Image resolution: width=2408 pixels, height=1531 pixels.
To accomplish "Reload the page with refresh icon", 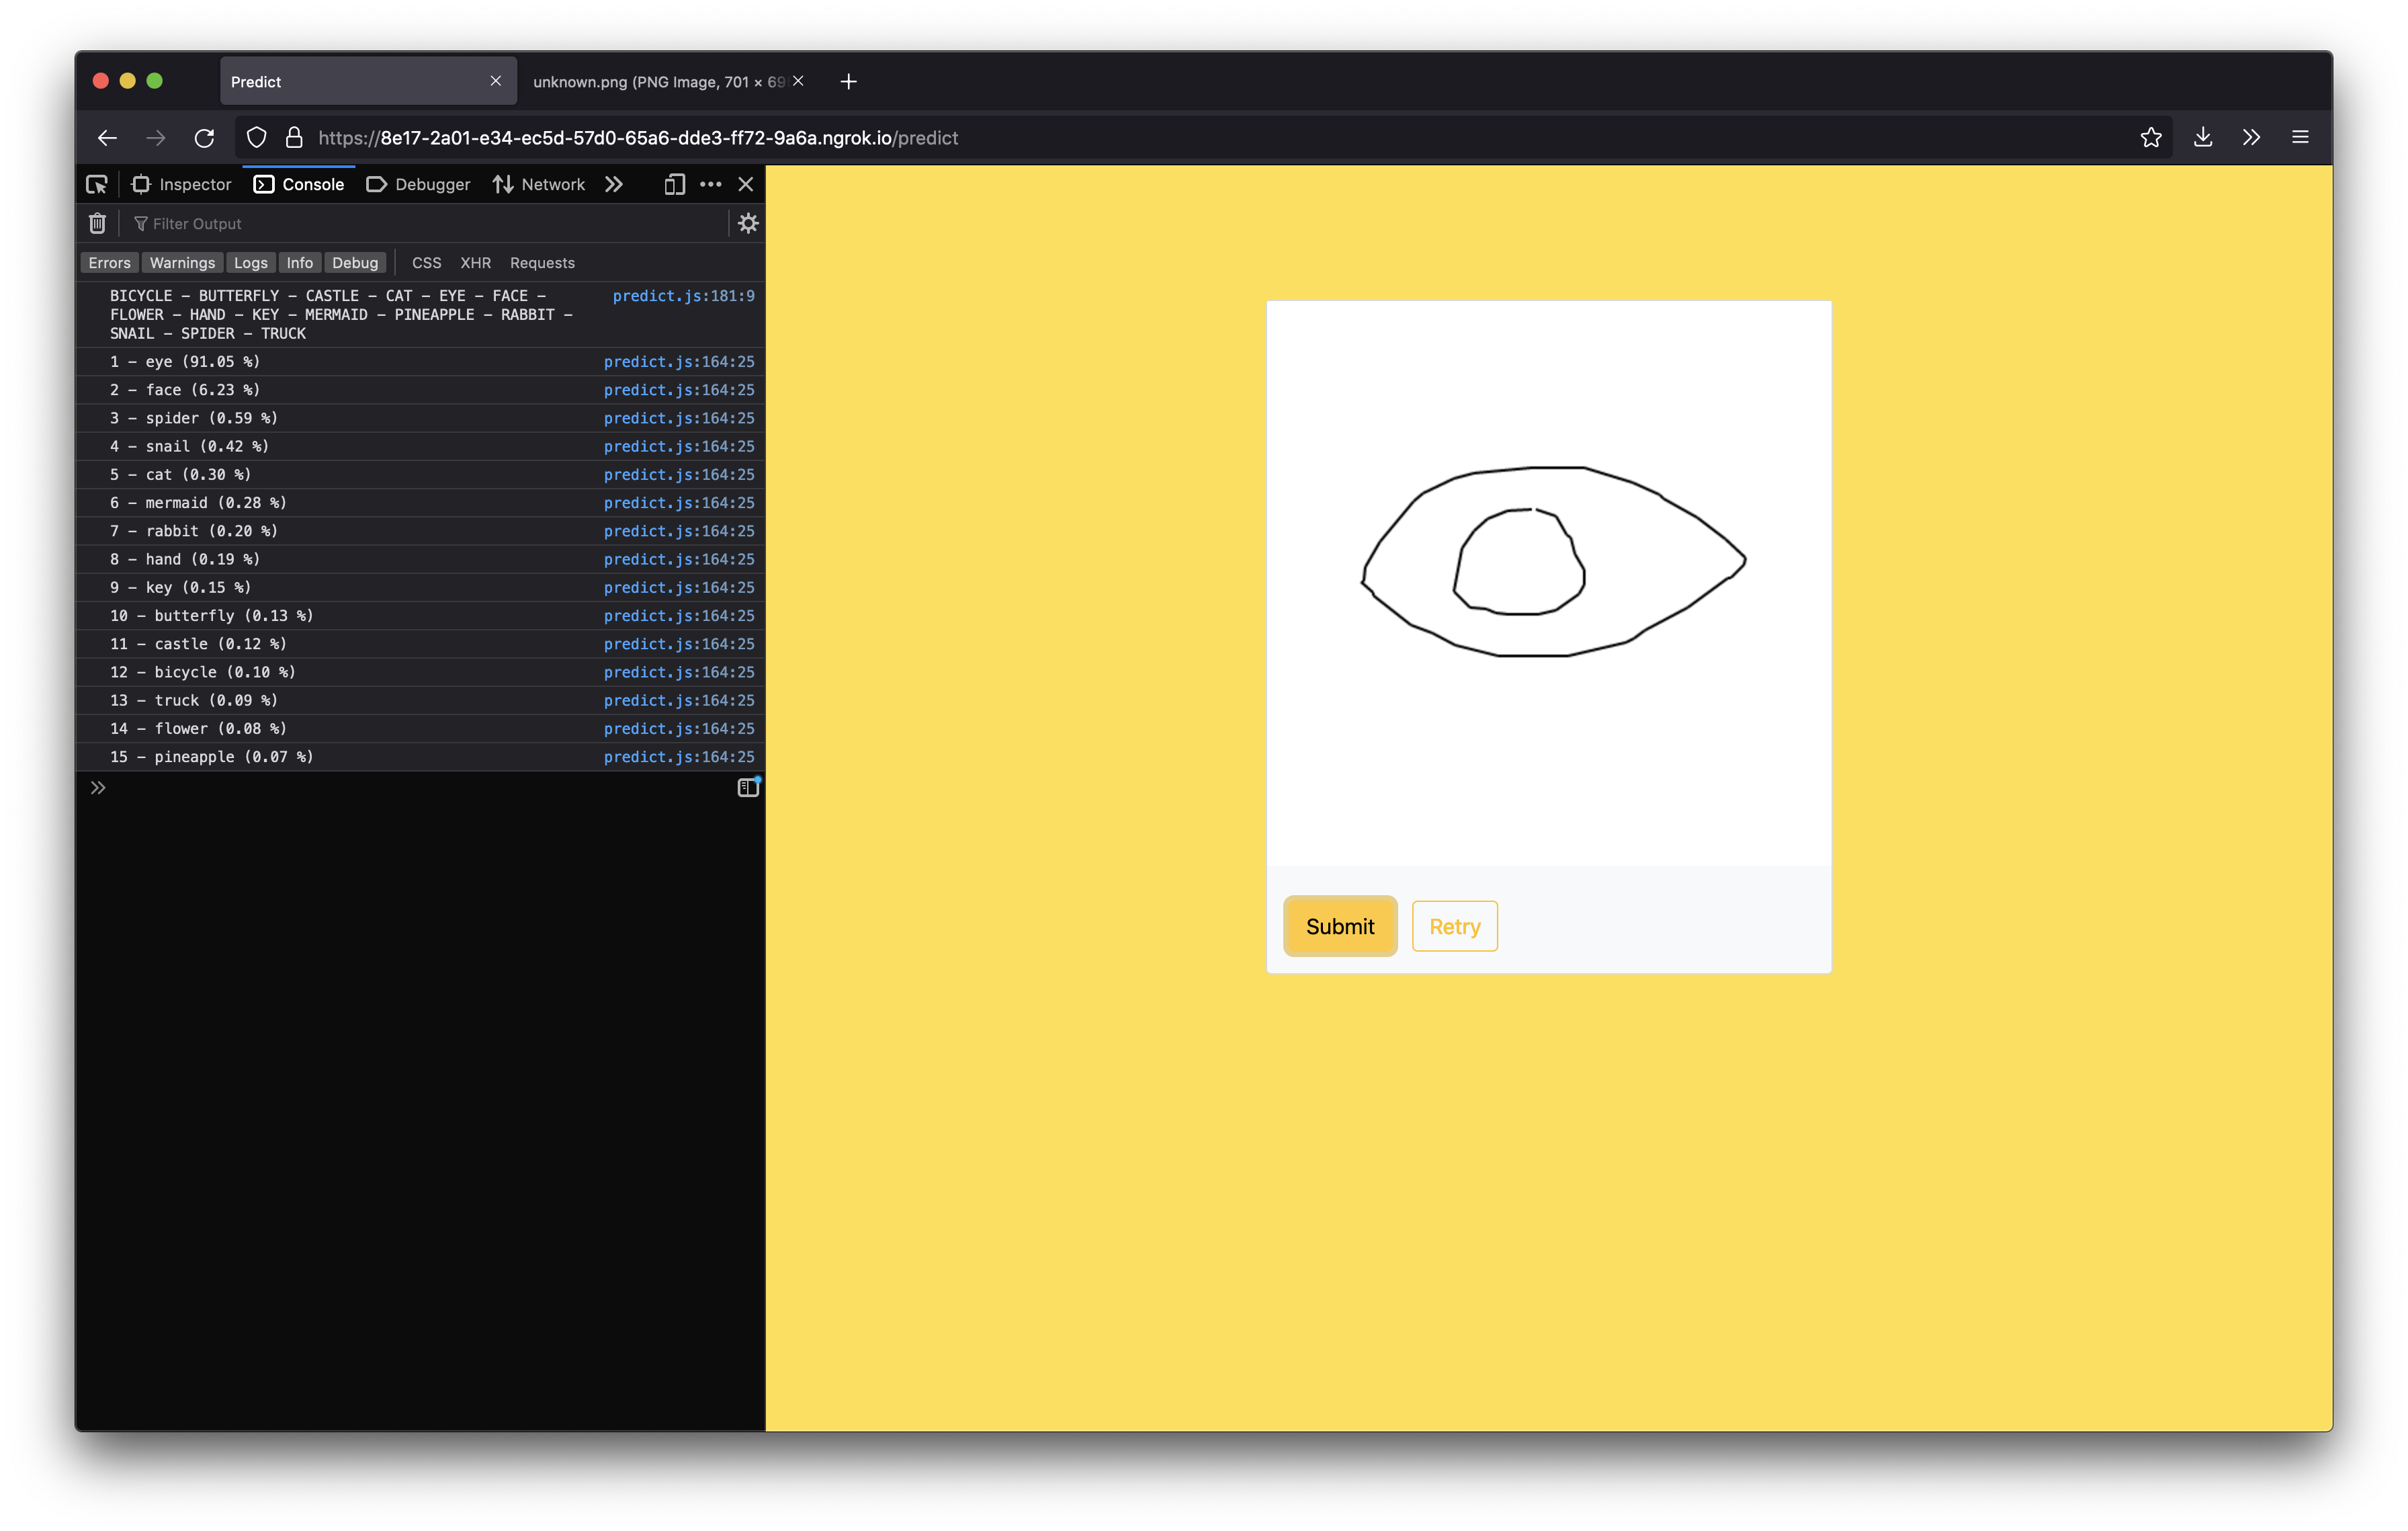I will pyautogui.click(x=204, y=138).
